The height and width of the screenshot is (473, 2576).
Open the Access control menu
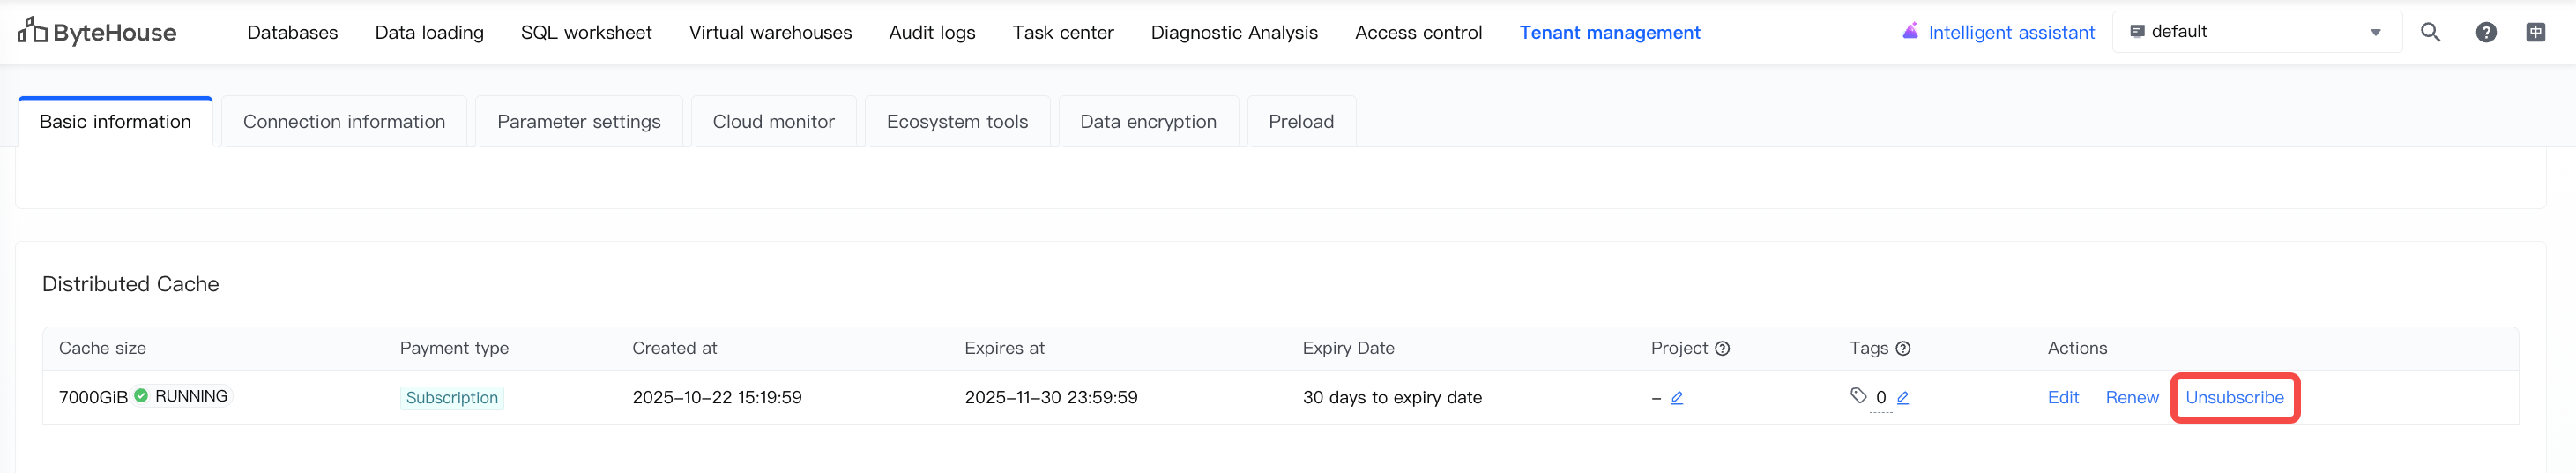tap(1418, 32)
